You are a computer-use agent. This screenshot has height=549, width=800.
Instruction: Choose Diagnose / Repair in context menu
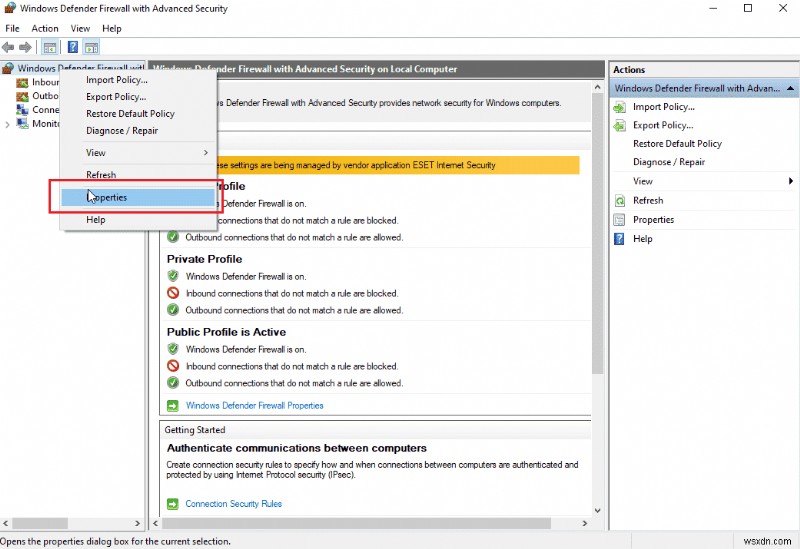click(138, 131)
